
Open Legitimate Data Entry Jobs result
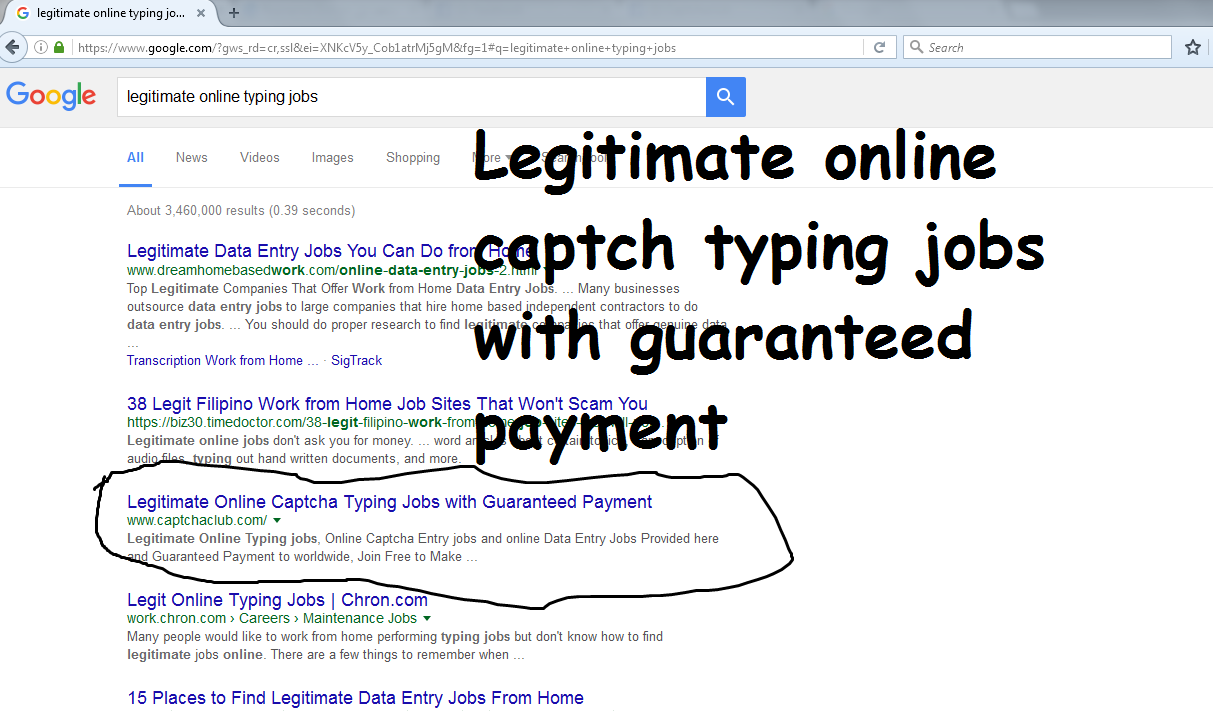[330, 251]
